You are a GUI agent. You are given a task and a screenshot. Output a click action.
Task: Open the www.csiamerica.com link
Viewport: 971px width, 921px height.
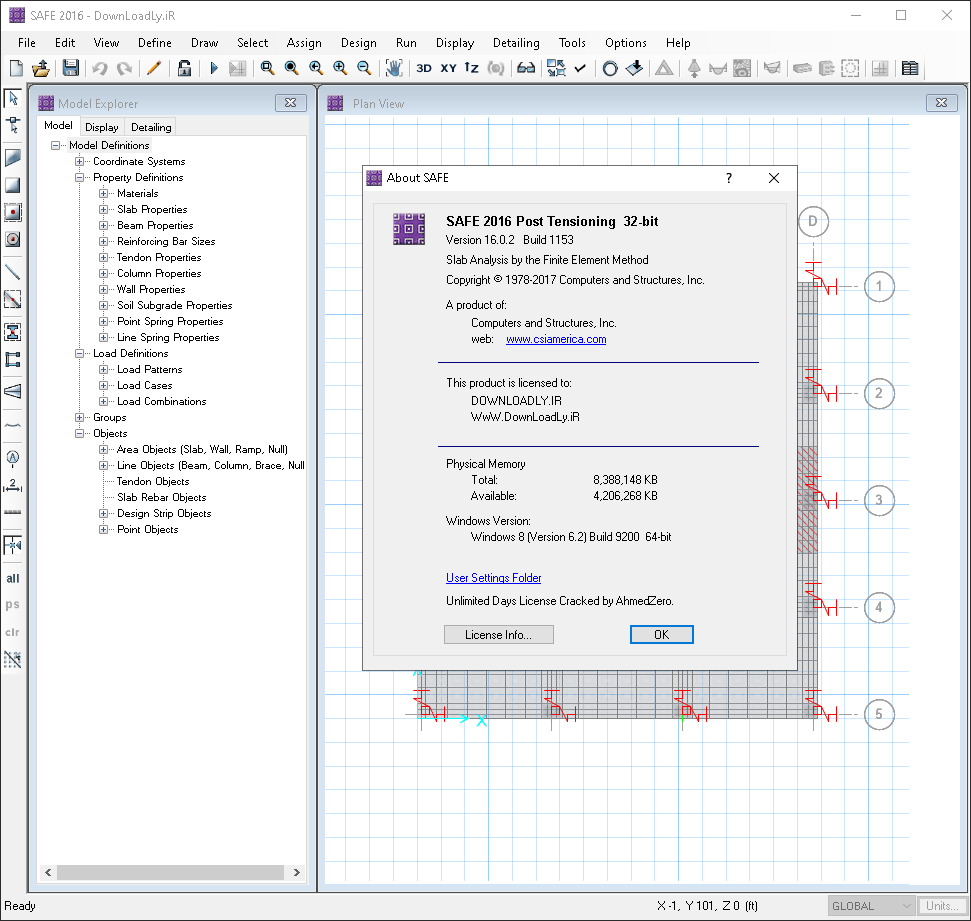(555, 340)
